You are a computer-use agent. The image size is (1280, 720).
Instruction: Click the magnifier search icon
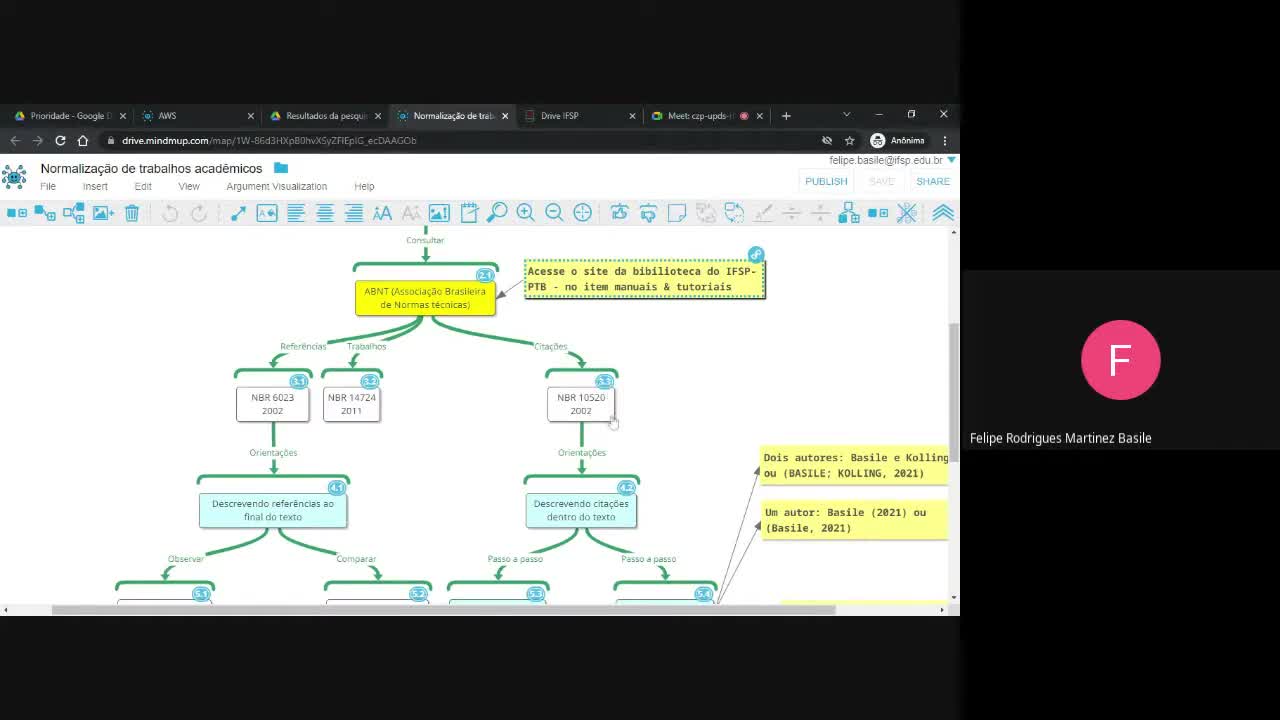497,213
